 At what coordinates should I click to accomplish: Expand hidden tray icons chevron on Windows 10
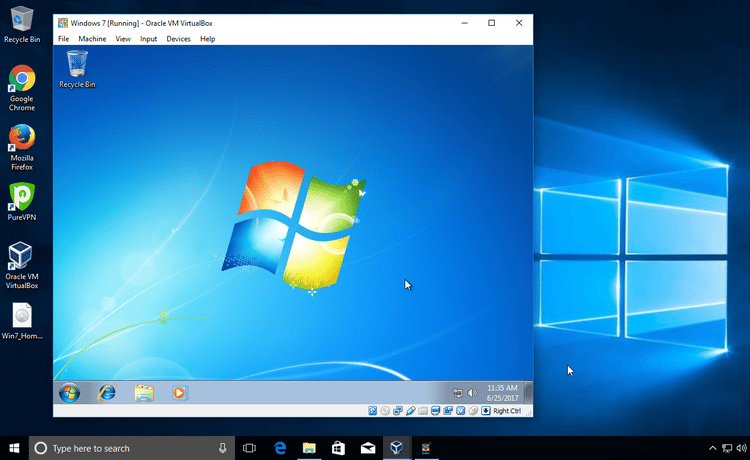click(x=712, y=448)
